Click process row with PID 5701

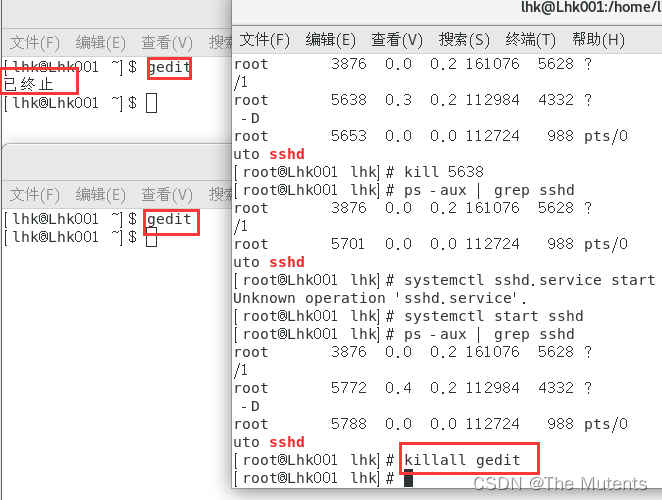pos(431,244)
